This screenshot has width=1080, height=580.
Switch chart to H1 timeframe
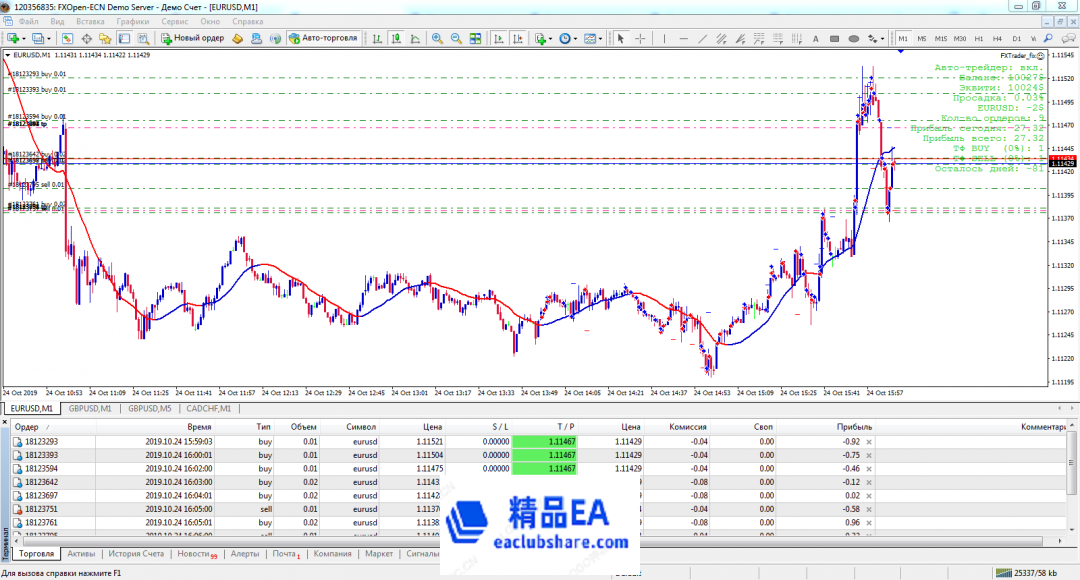coord(978,39)
